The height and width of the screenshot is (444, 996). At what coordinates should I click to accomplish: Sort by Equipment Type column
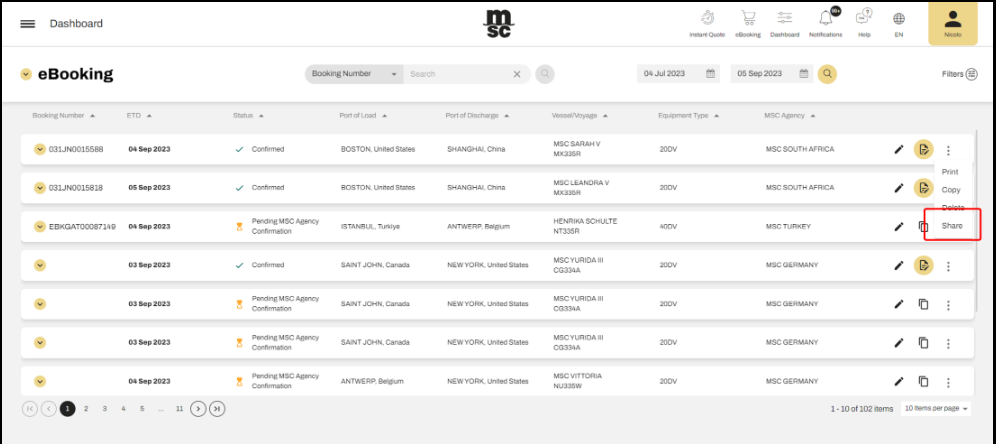click(689, 116)
